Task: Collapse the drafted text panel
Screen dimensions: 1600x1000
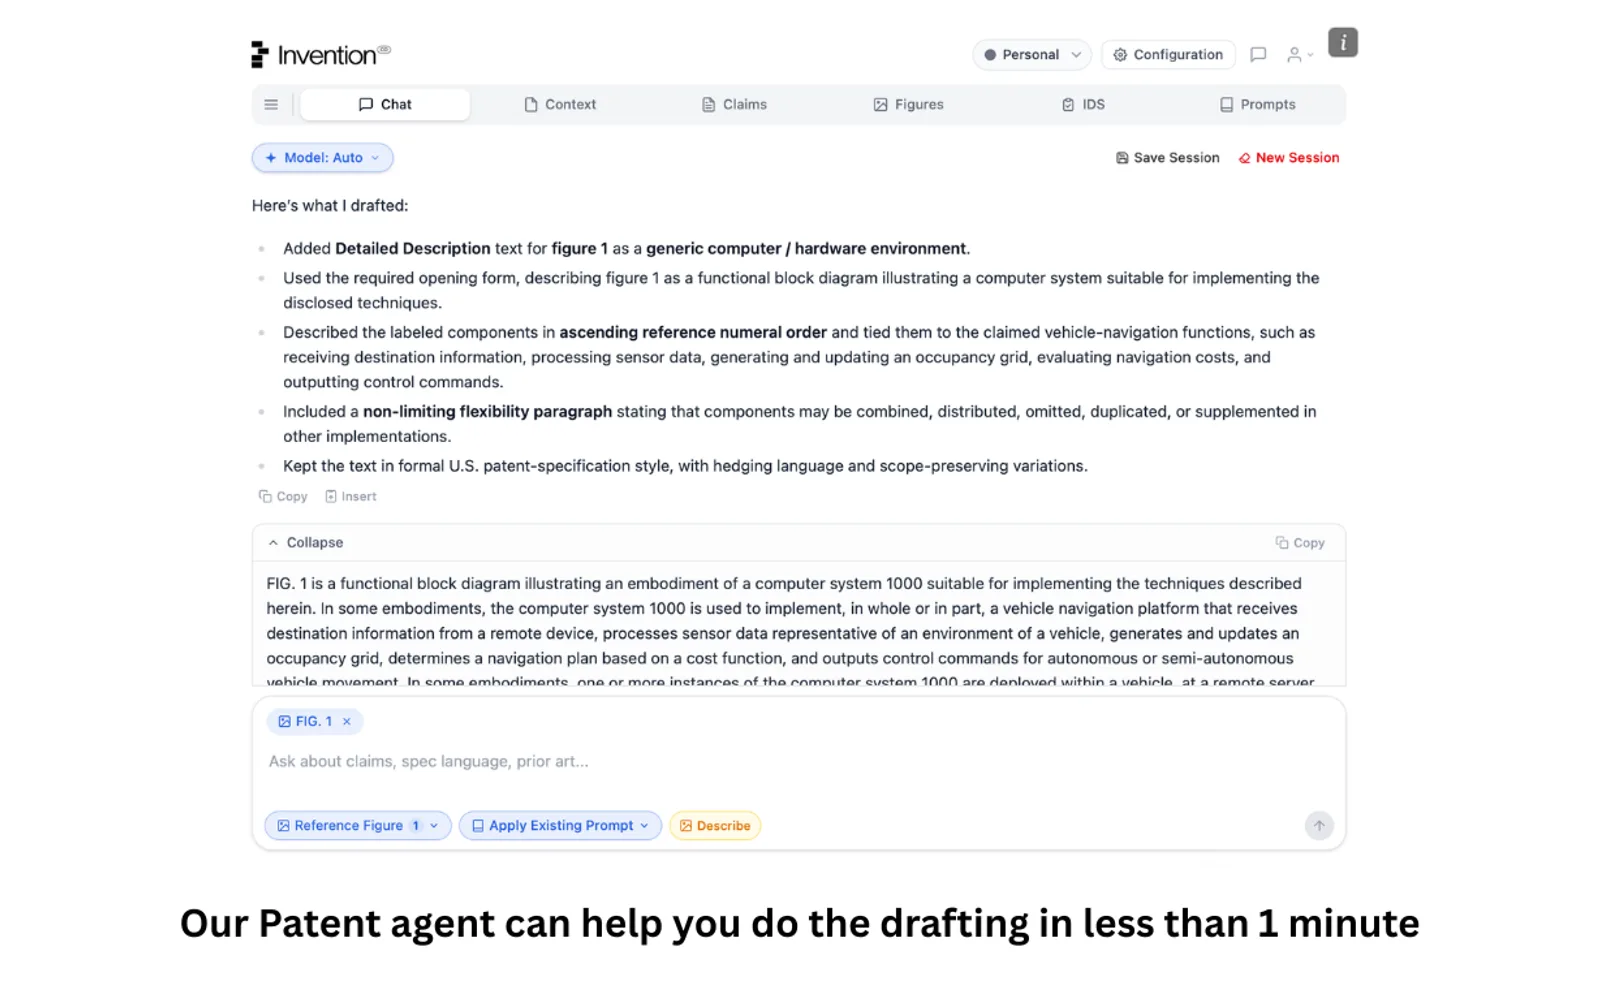Action: pyautogui.click(x=305, y=542)
